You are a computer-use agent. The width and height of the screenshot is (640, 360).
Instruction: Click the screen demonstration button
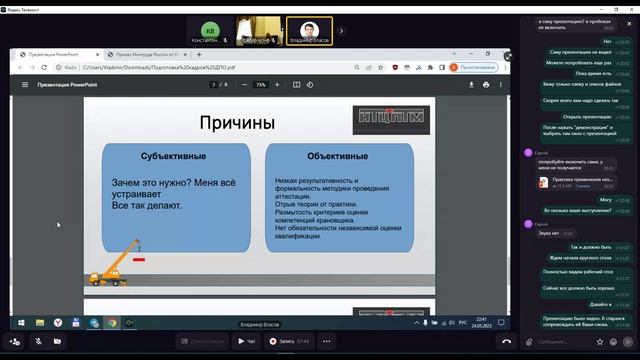coord(203,341)
